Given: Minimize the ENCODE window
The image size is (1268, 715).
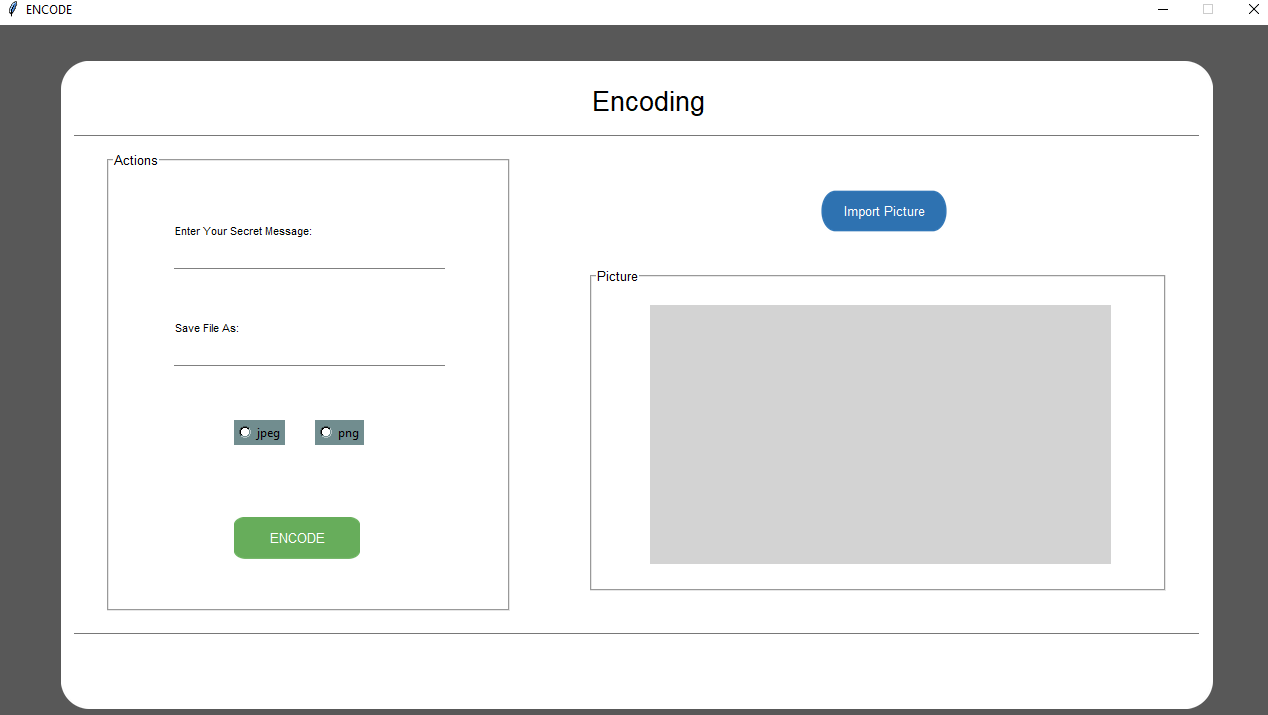Looking at the screenshot, I should click(1163, 9).
